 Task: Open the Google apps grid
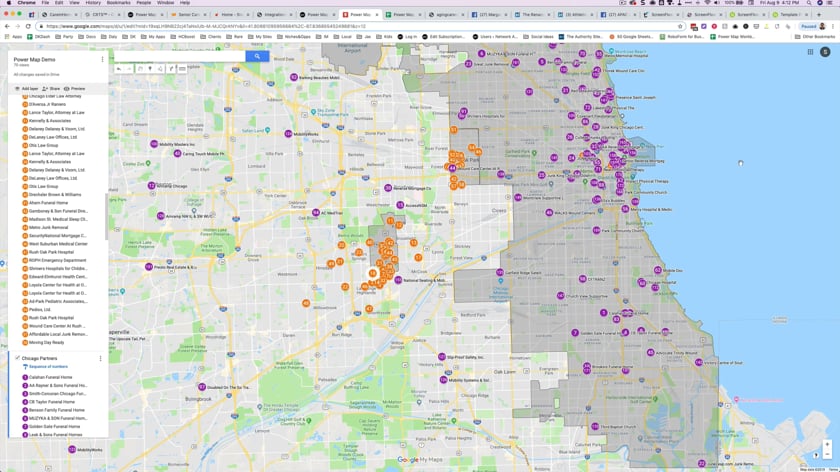810,52
